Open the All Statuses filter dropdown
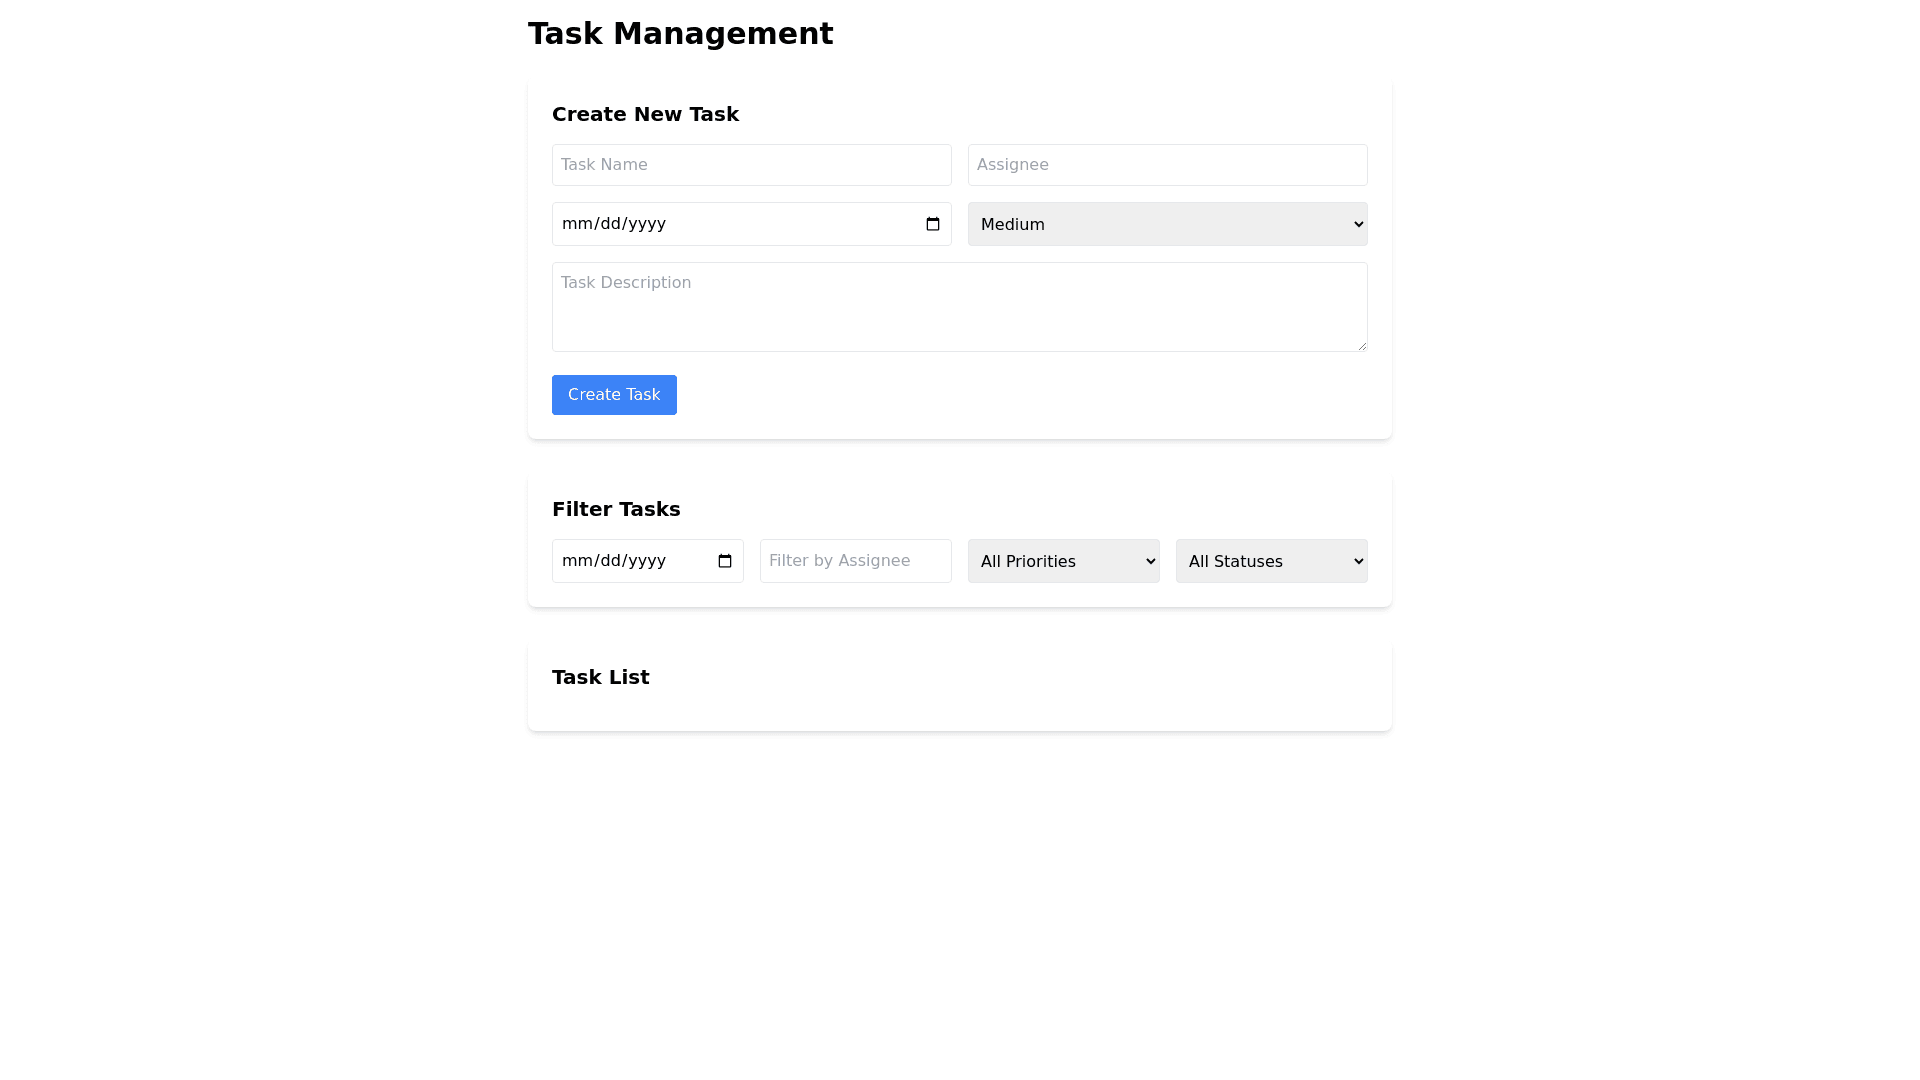The height and width of the screenshot is (1080, 1920). coord(1271,561)
